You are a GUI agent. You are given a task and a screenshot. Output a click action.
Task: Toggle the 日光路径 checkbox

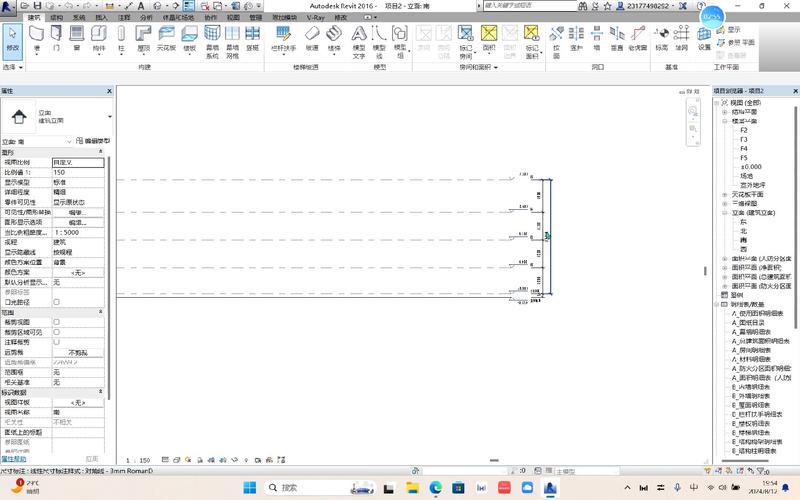(56, 301)
